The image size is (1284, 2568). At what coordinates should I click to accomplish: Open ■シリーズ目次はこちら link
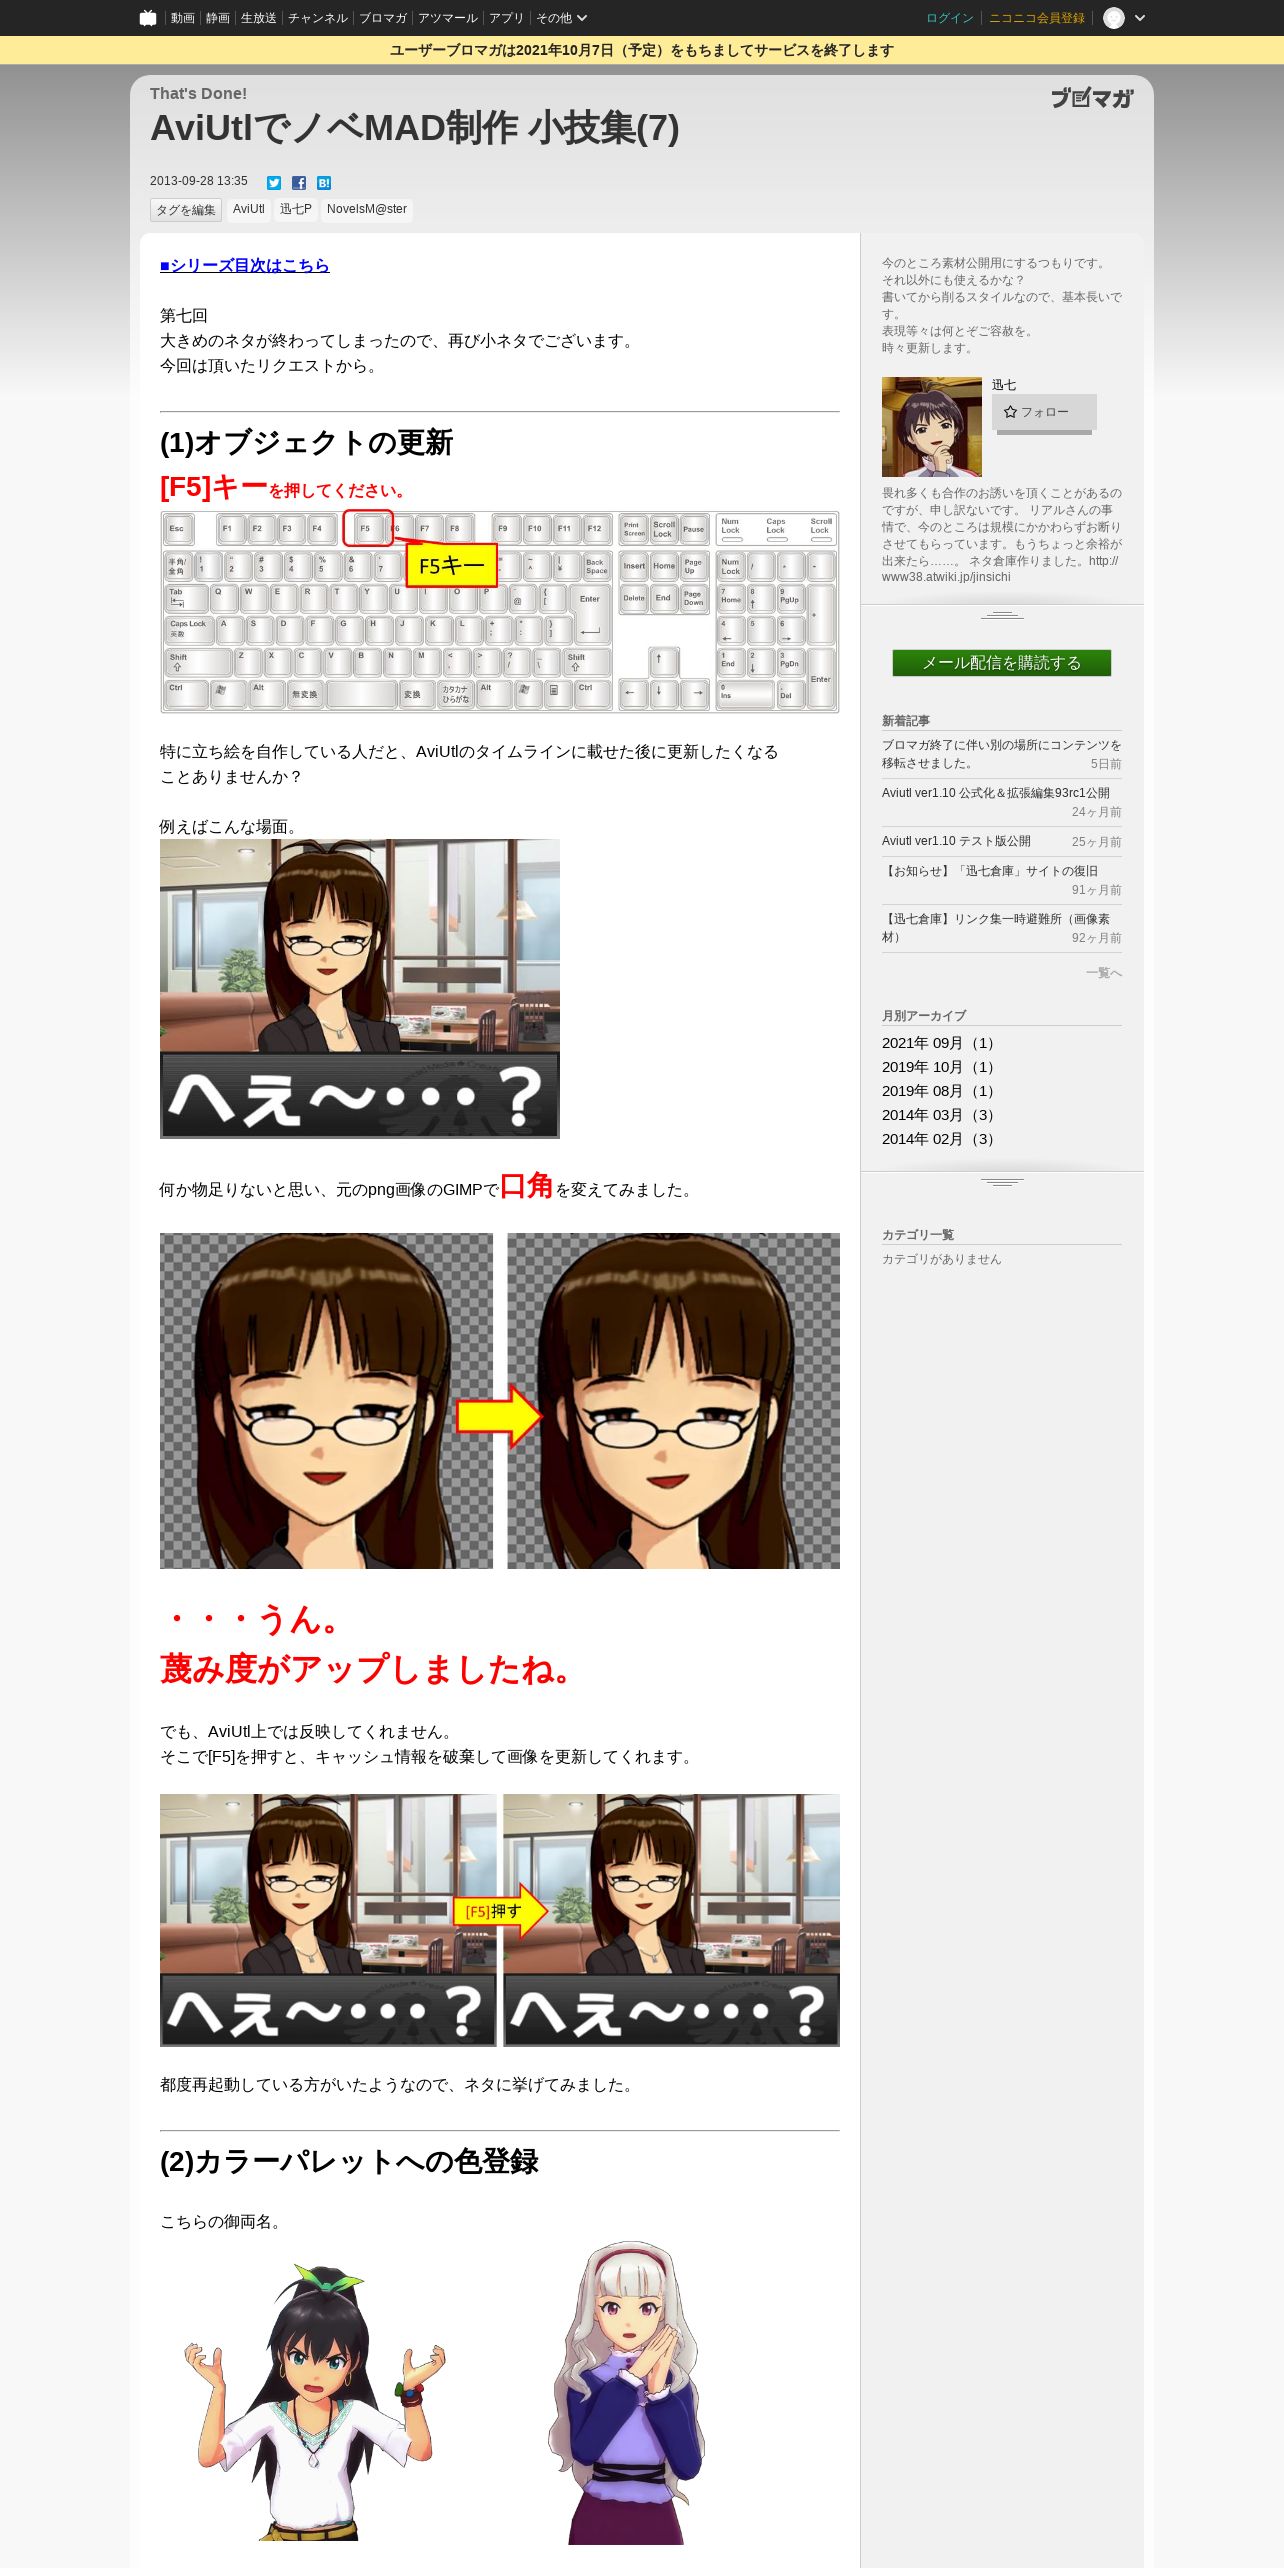[x=245, y=265]
